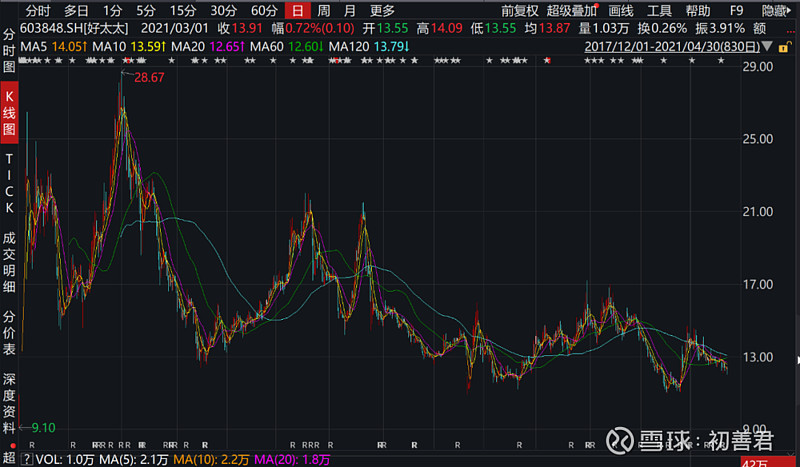The width and height of the screenshot is (800, 467).
Task: Choose the 1分 one-minute period
Action: click(x=113, y=10)
